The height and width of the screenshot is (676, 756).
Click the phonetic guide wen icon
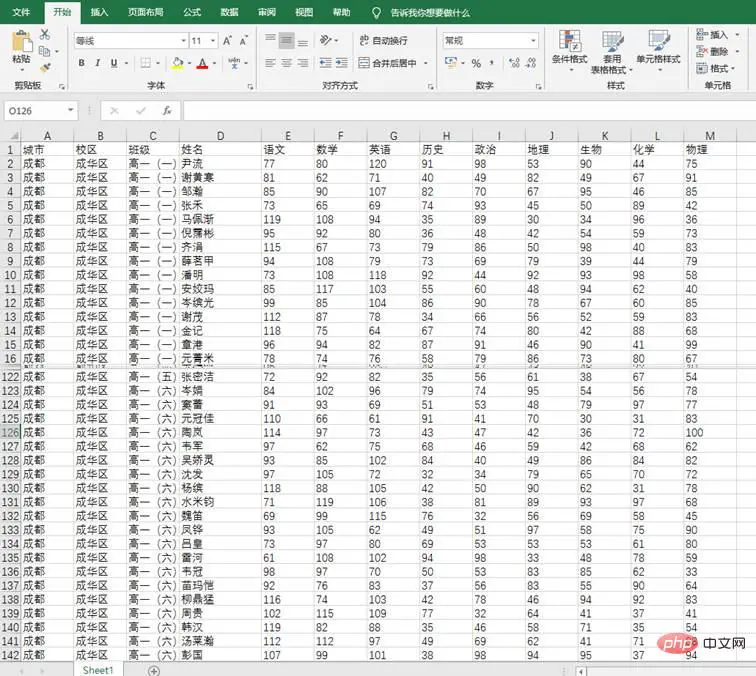coord(234,63)
